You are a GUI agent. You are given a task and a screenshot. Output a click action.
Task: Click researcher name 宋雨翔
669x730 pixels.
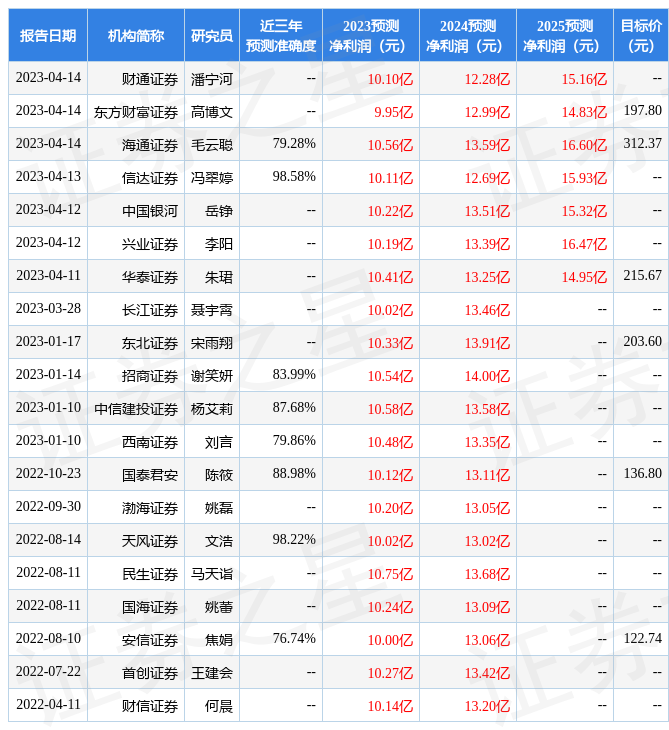click(212, 343)
